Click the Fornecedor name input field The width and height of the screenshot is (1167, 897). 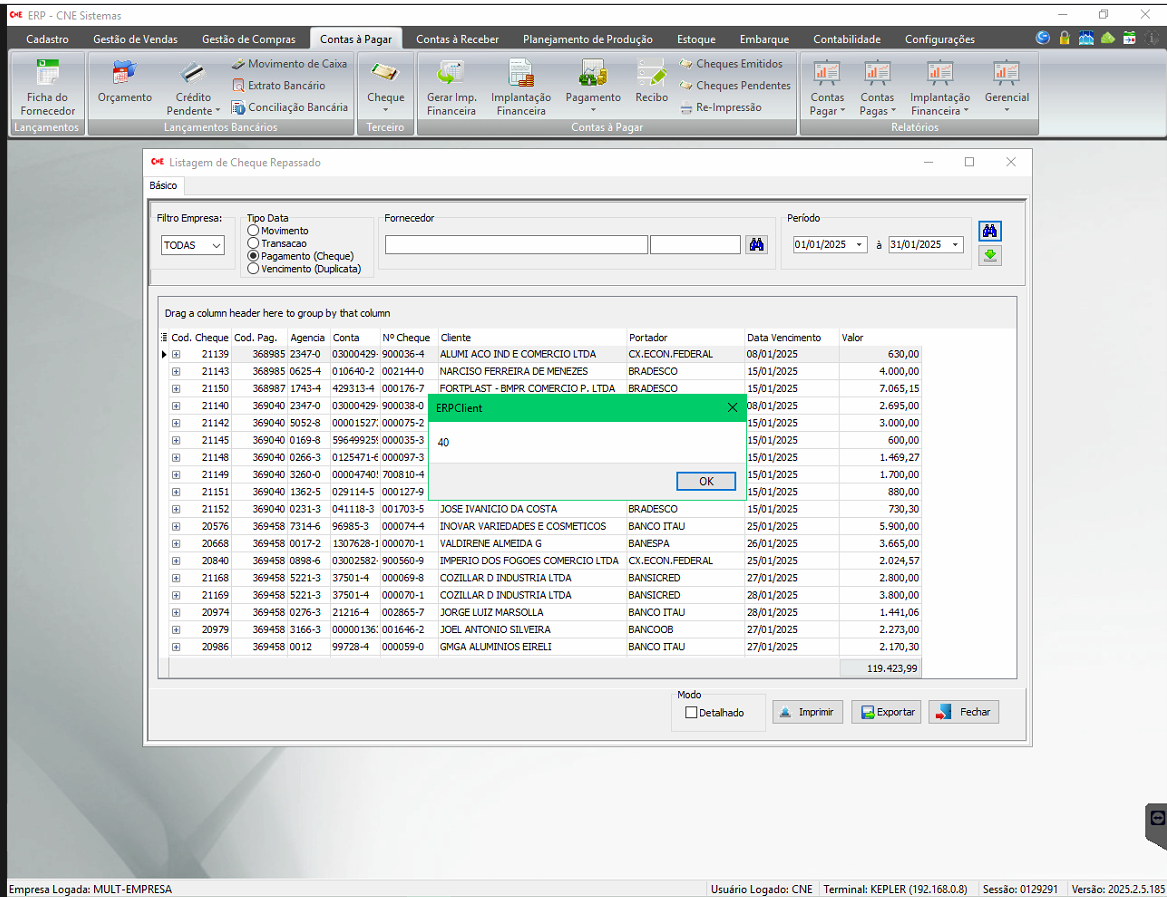point(516,245)
